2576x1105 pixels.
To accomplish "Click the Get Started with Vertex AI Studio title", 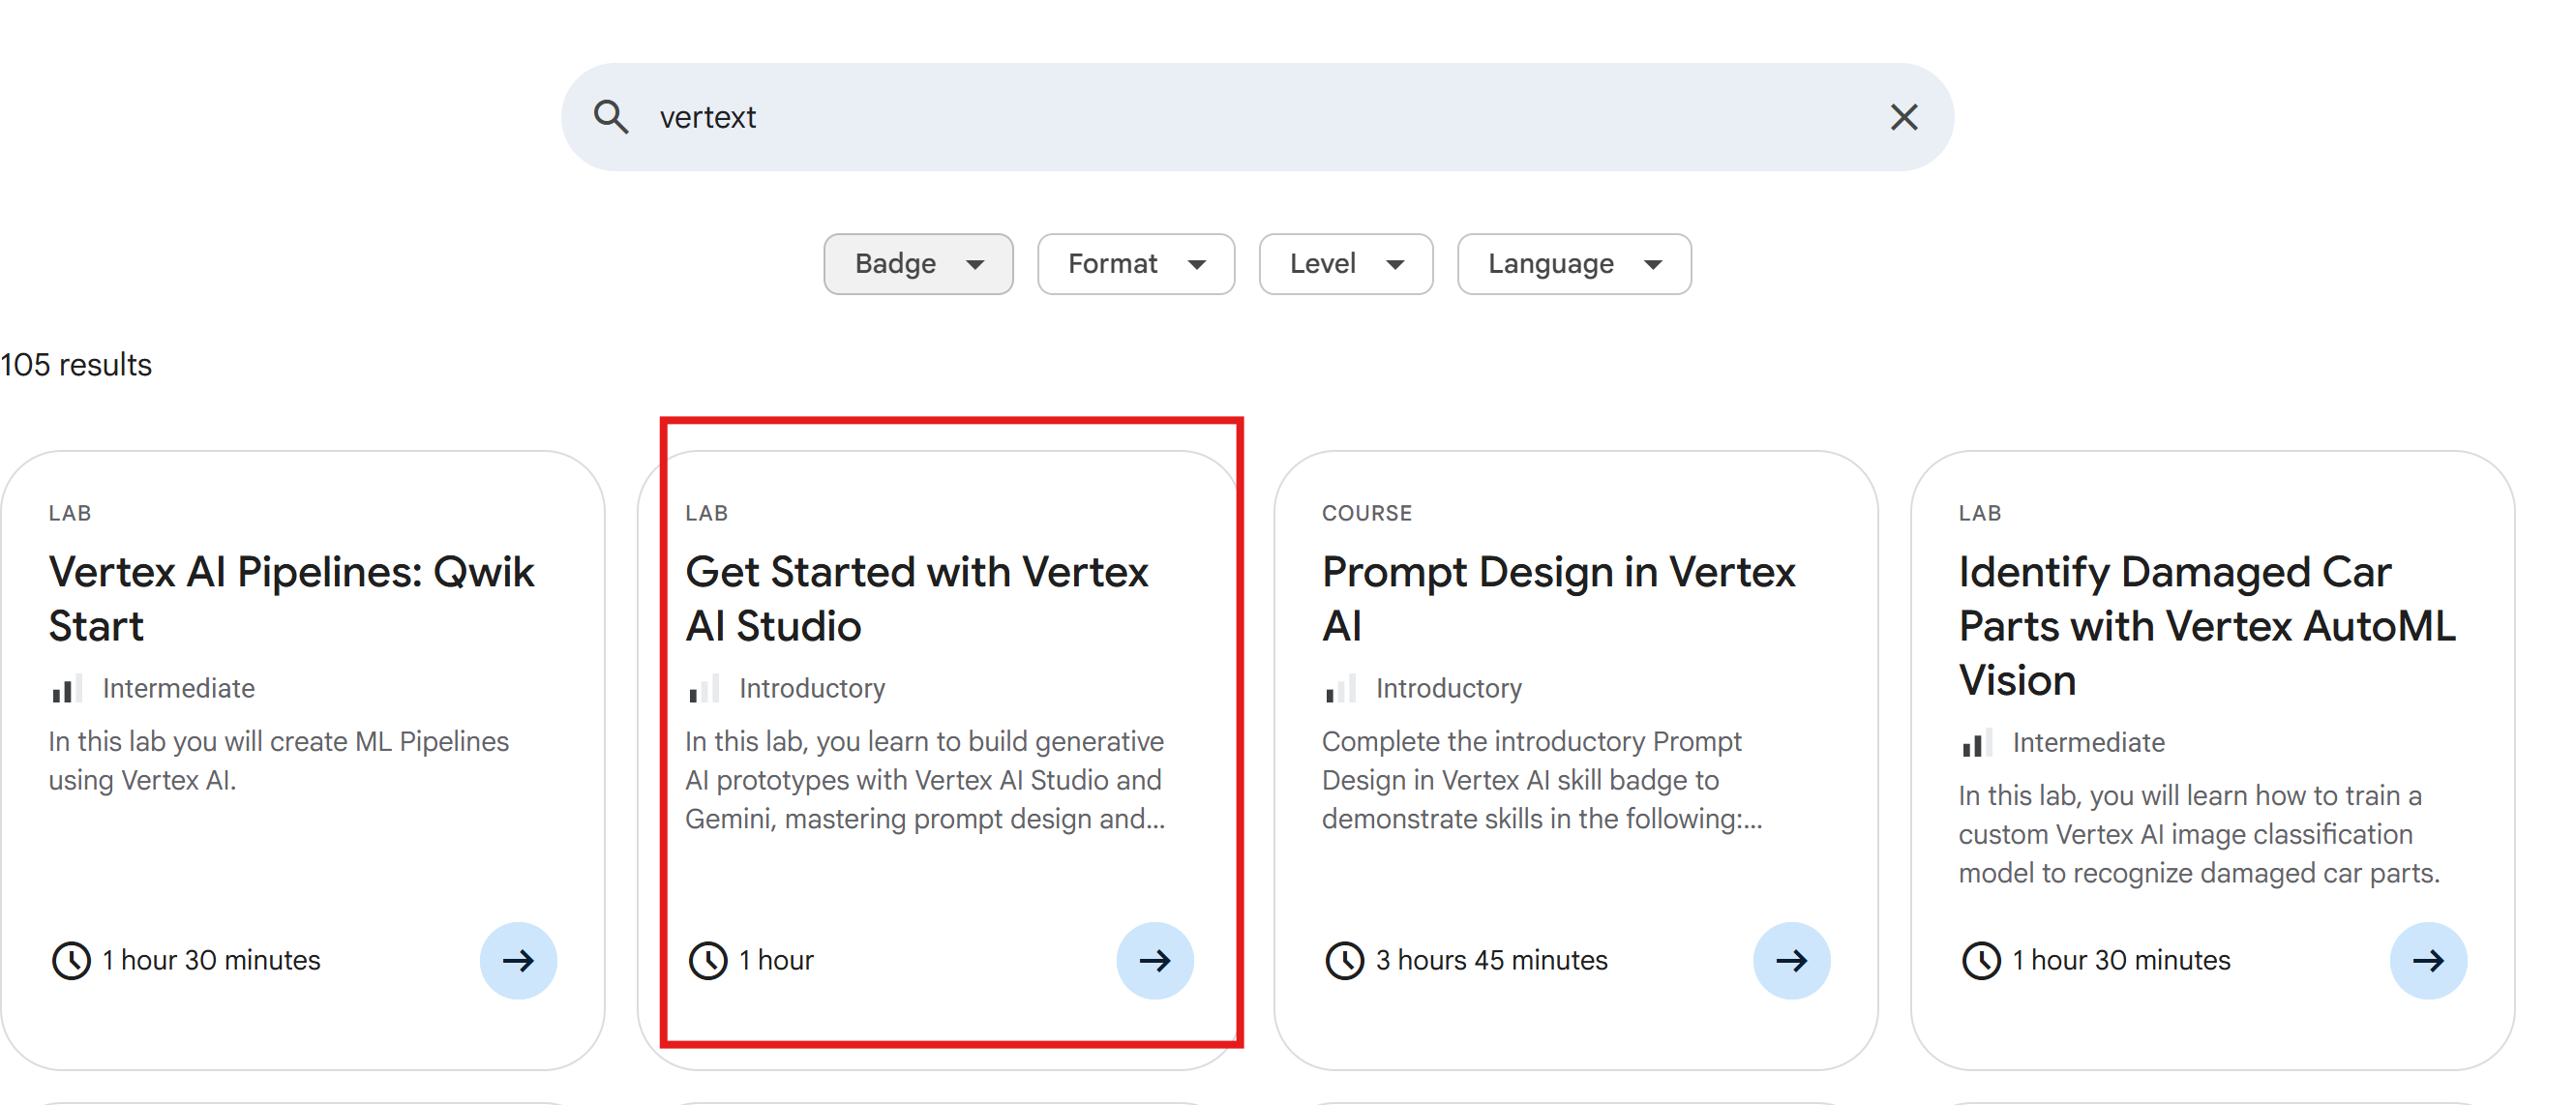I will [917, 598].
